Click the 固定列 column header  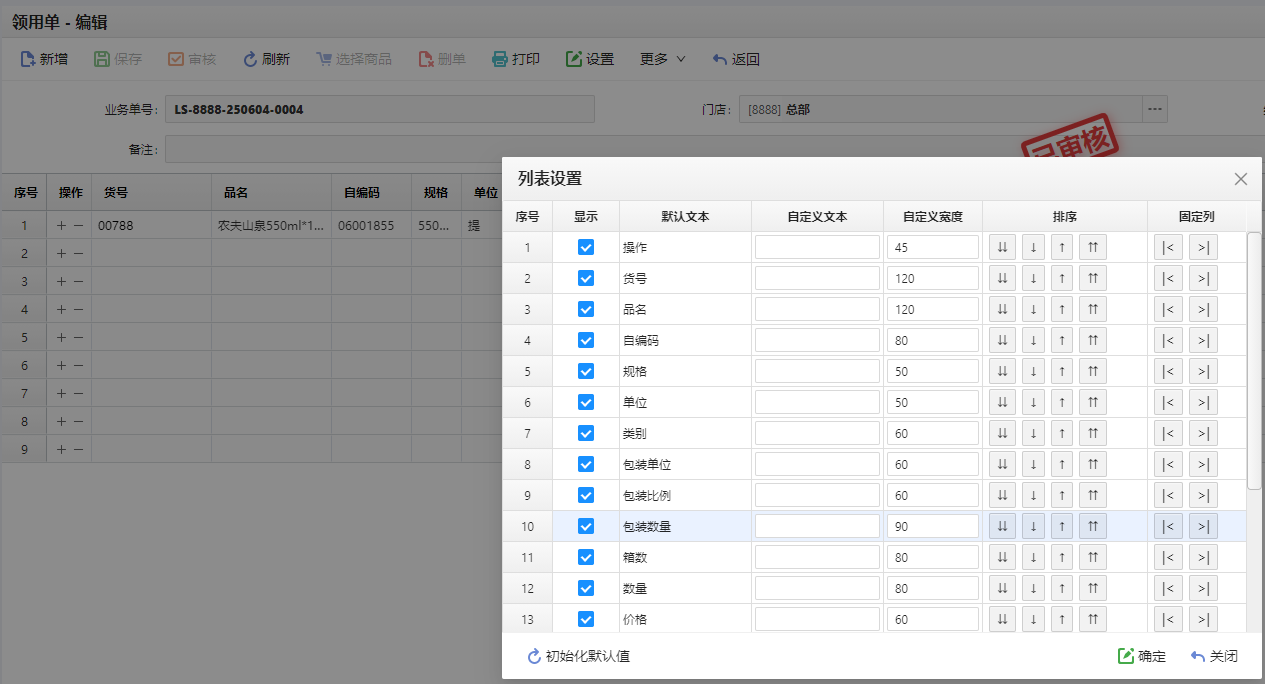pos(1197,216)
